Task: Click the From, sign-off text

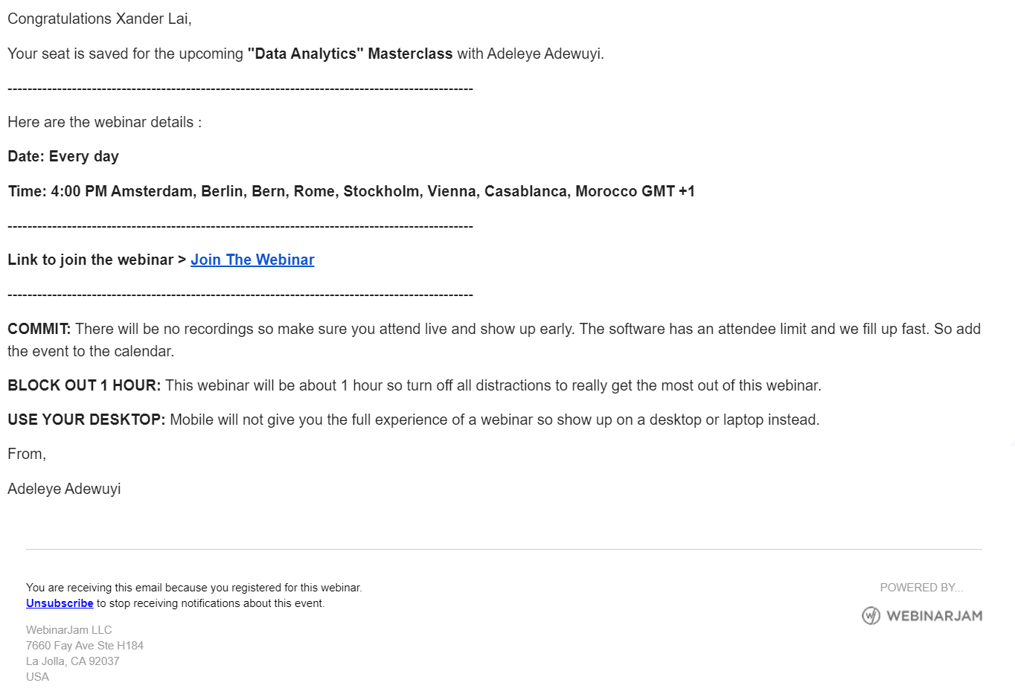Action: click(27, 454)
